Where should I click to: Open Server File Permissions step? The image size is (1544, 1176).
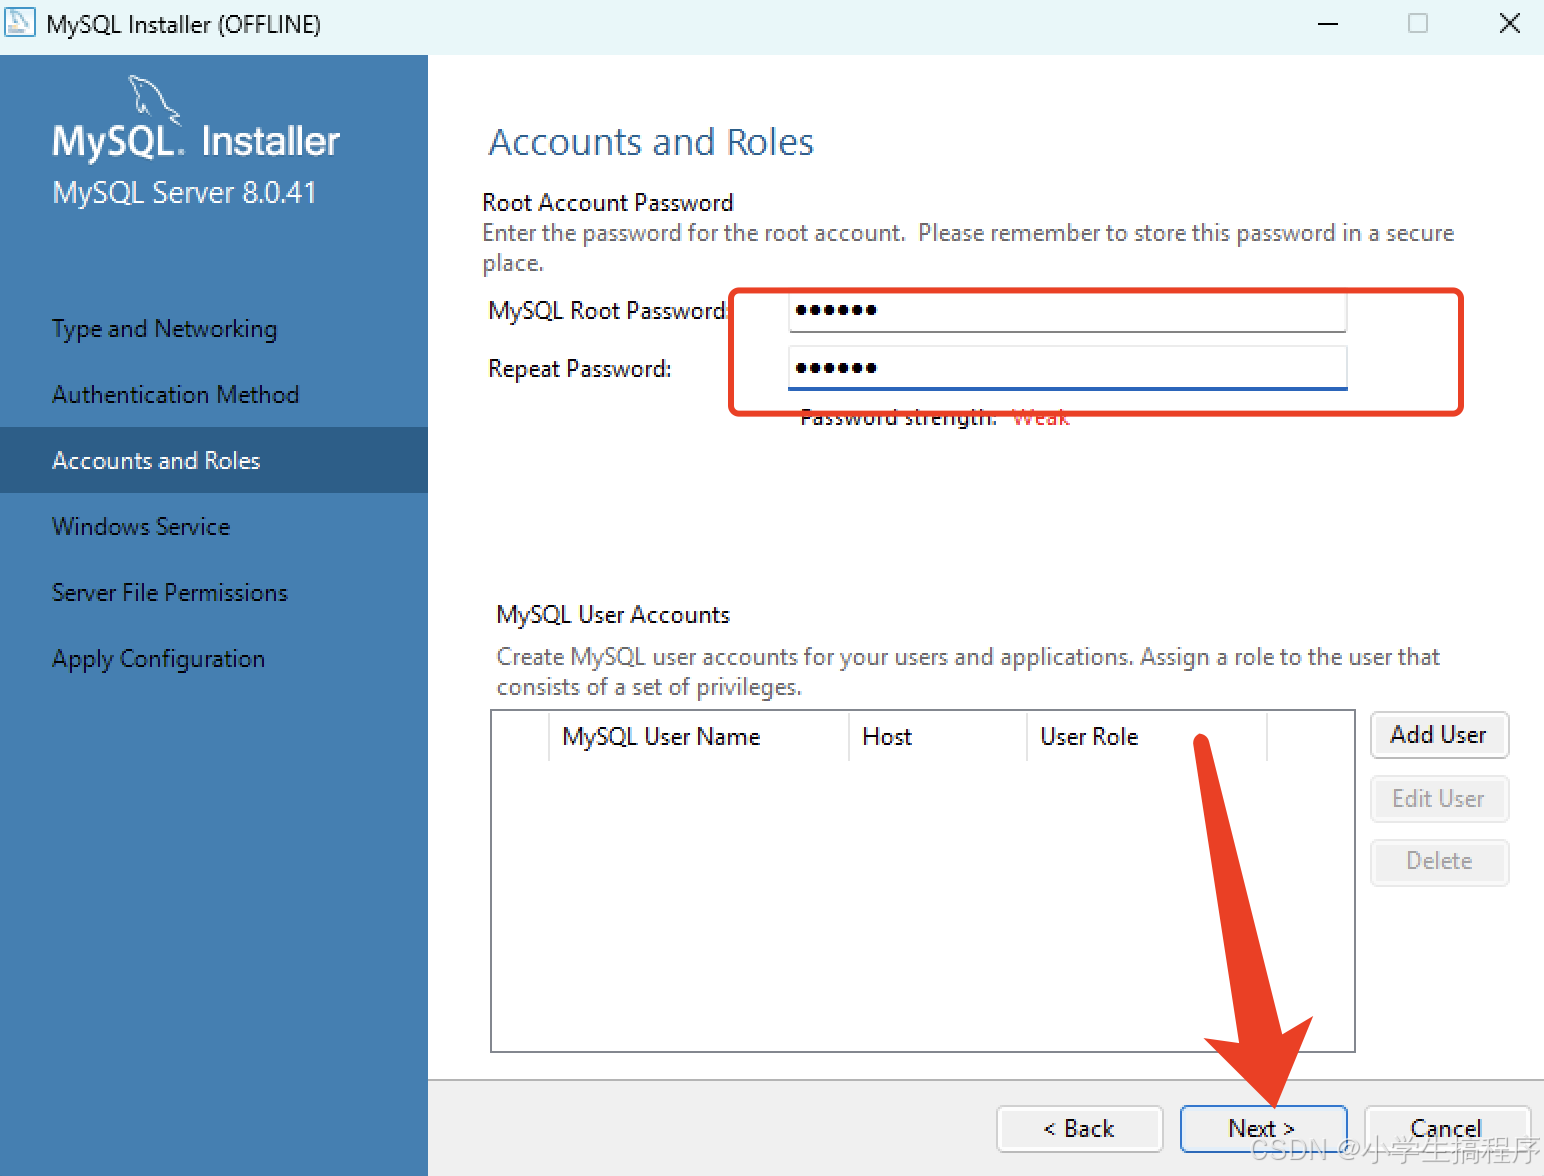tap(170, 593)
